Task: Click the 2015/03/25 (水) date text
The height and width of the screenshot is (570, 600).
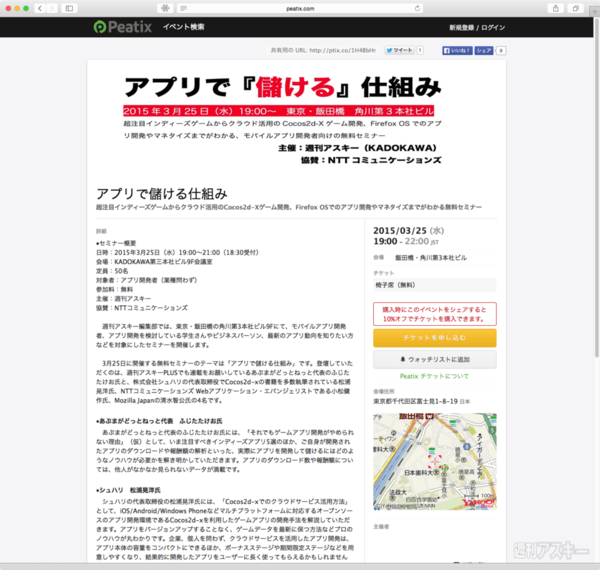Action: [409, 231]
